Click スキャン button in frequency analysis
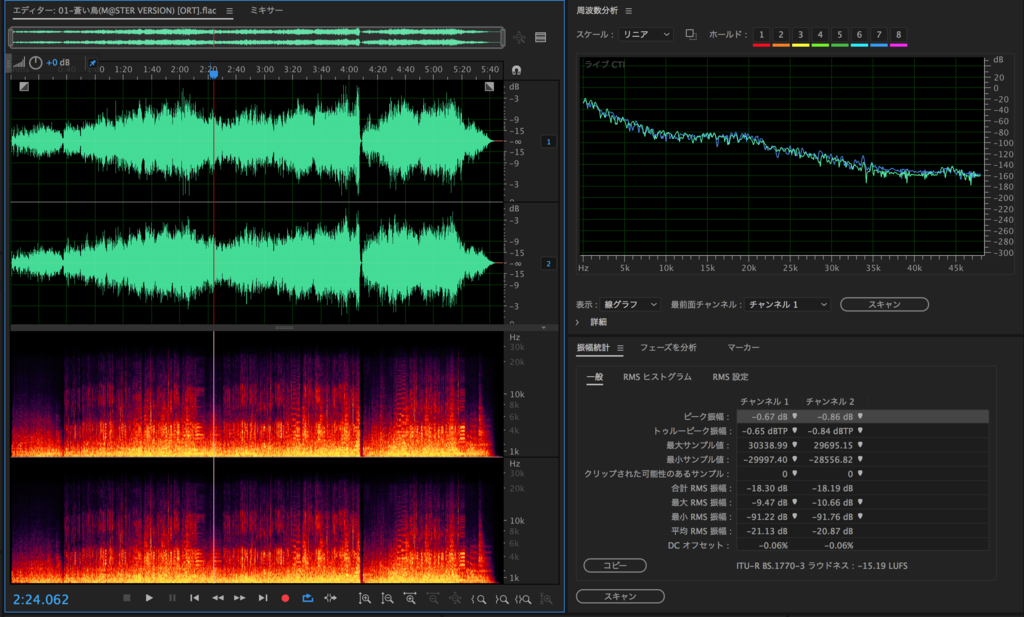This screenshot has width=1024, height=617. (x=884, y=304)
